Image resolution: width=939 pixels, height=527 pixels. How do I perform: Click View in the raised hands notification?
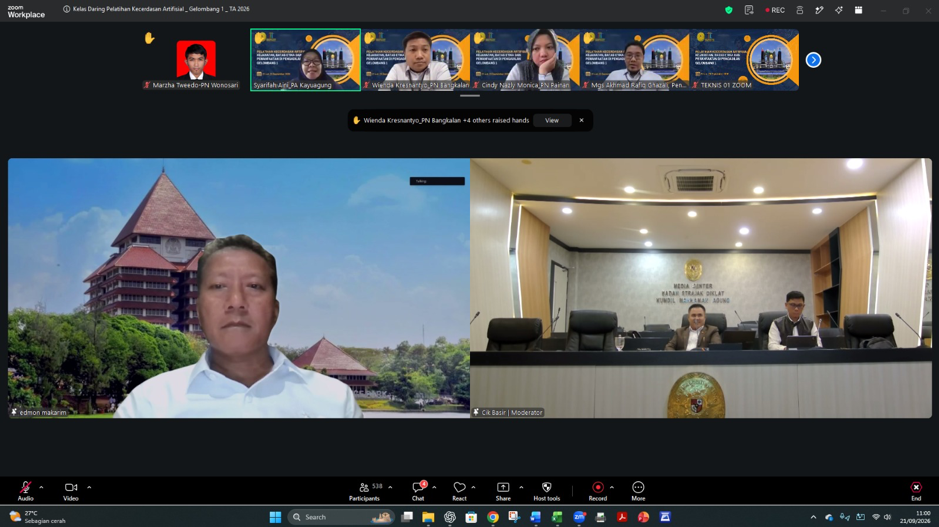click(x=552, y=120)
